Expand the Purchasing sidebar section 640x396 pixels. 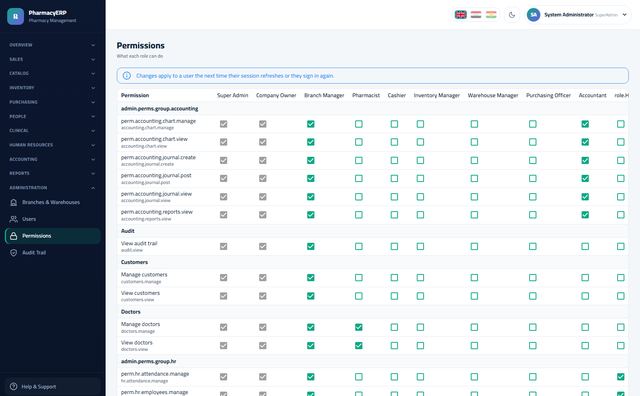click(53, 102)
